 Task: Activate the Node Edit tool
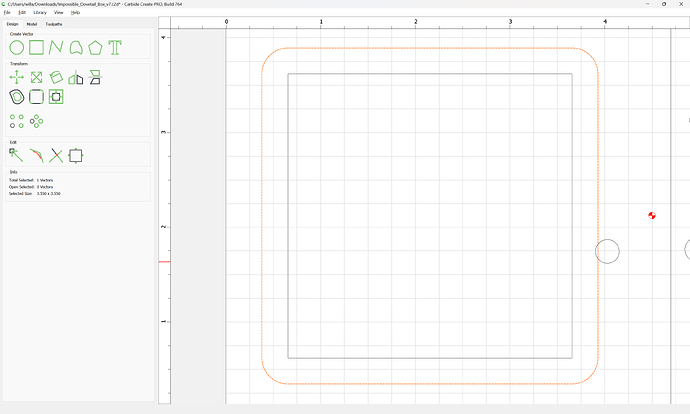pyautogui.click(x=17, y=155)
